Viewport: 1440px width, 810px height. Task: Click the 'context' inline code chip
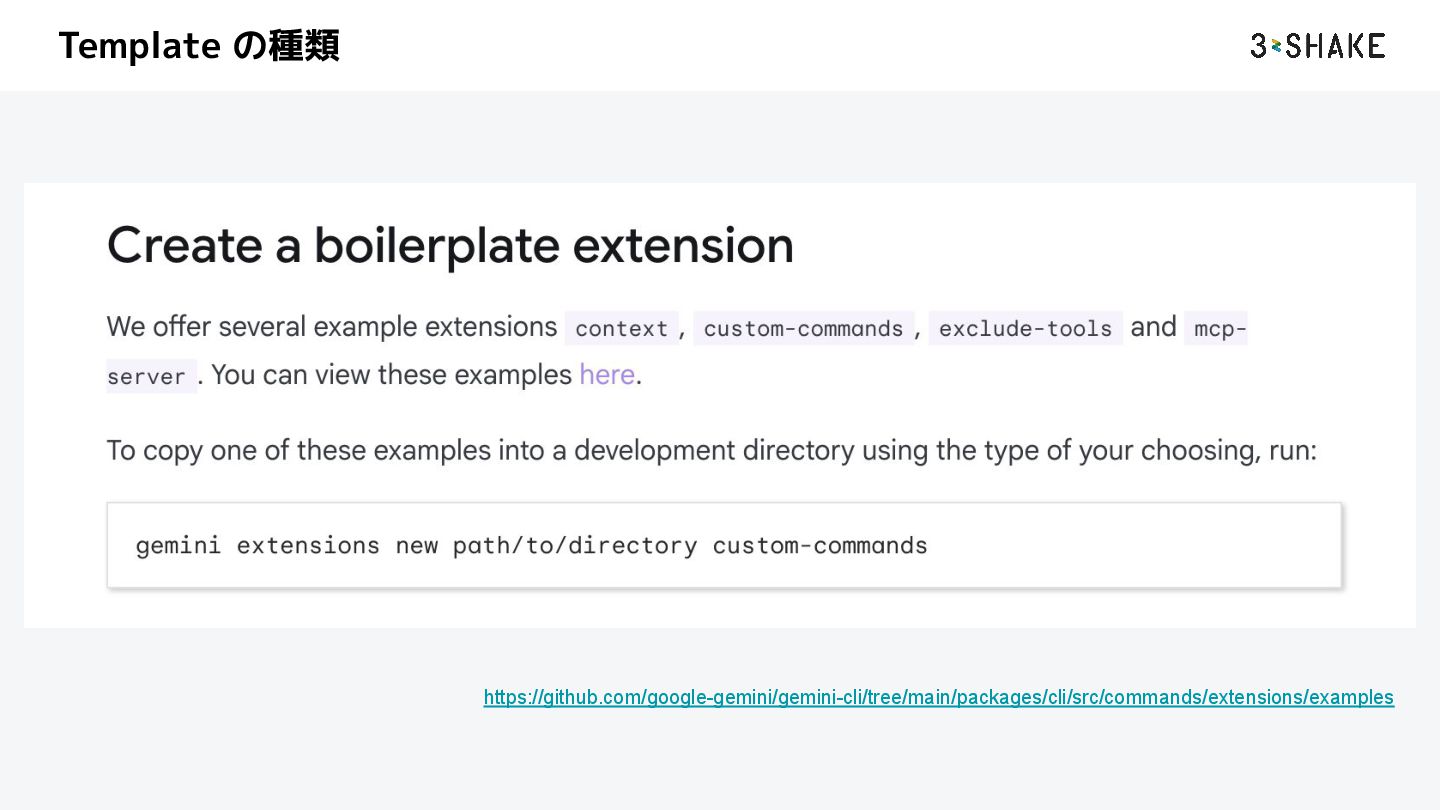pyautogui.click(x=621, y=329)
